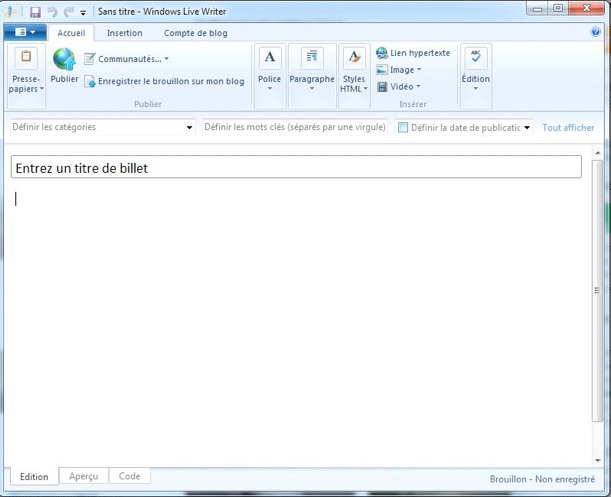
Task: Click the Redo arrow in the quick access toolbar
Action: tap(69, 12)
